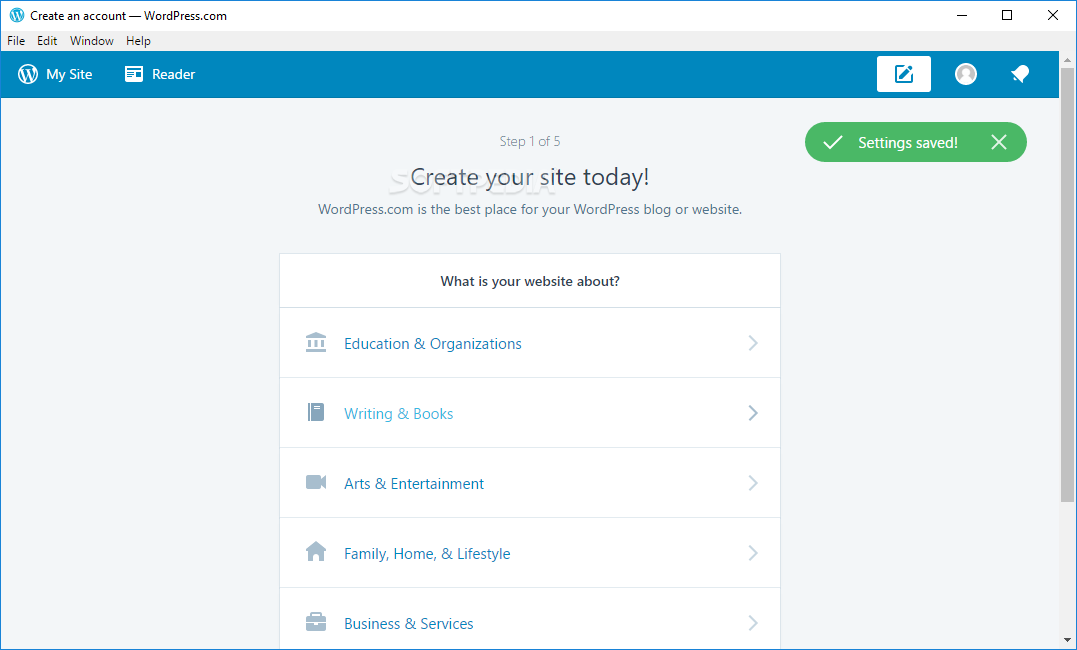
Task: Click the Create your site today! heading
Action: (530, 177)
